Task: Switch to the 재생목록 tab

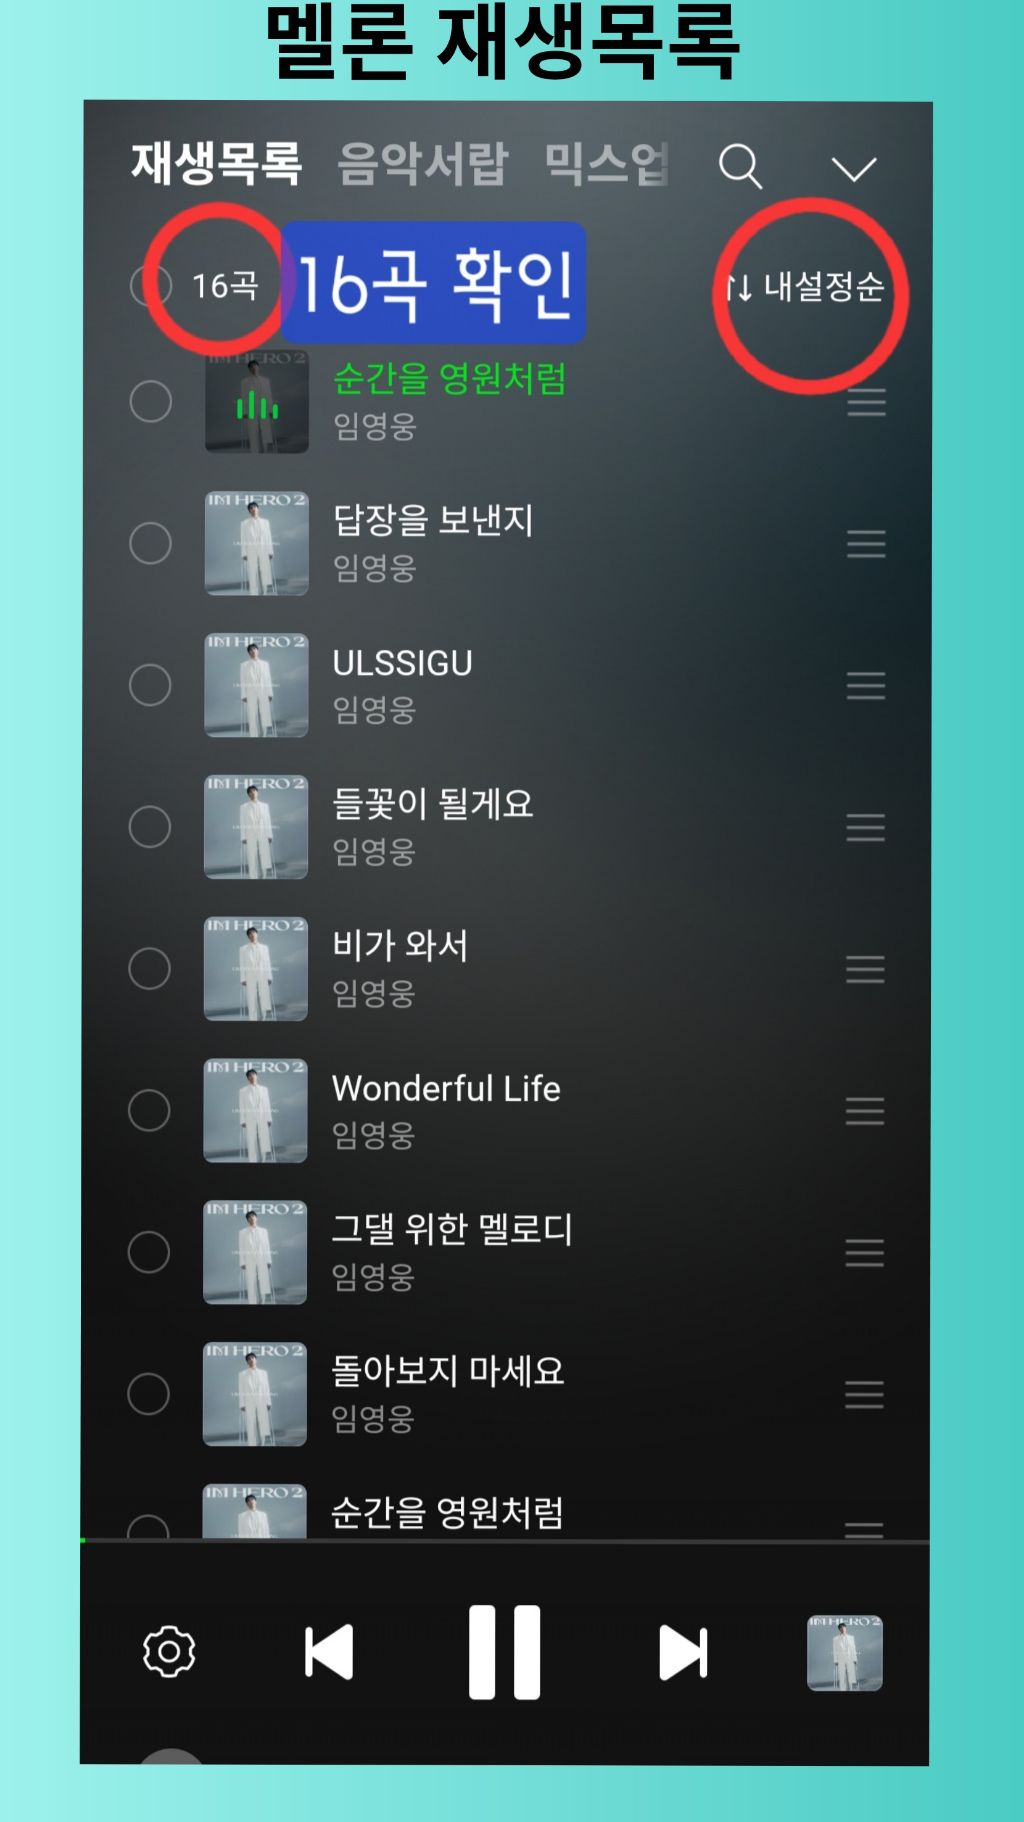Action: pyautogui.click(x=216, y=164)
